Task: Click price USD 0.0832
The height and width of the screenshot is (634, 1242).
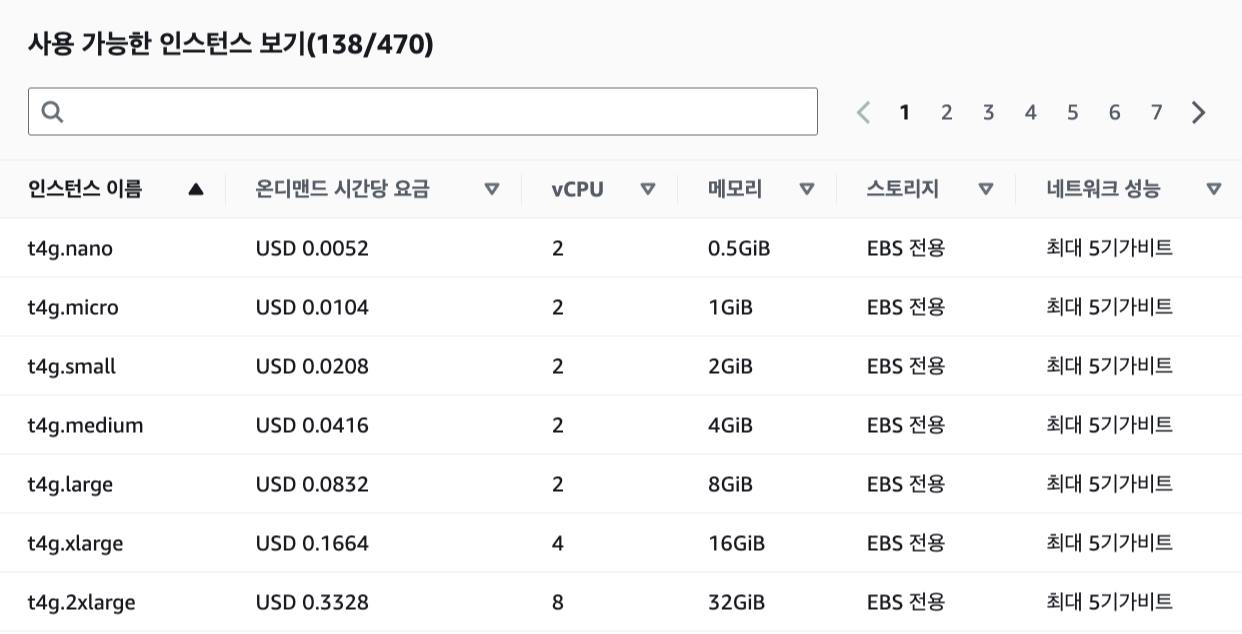Action: tap(312, 484)
